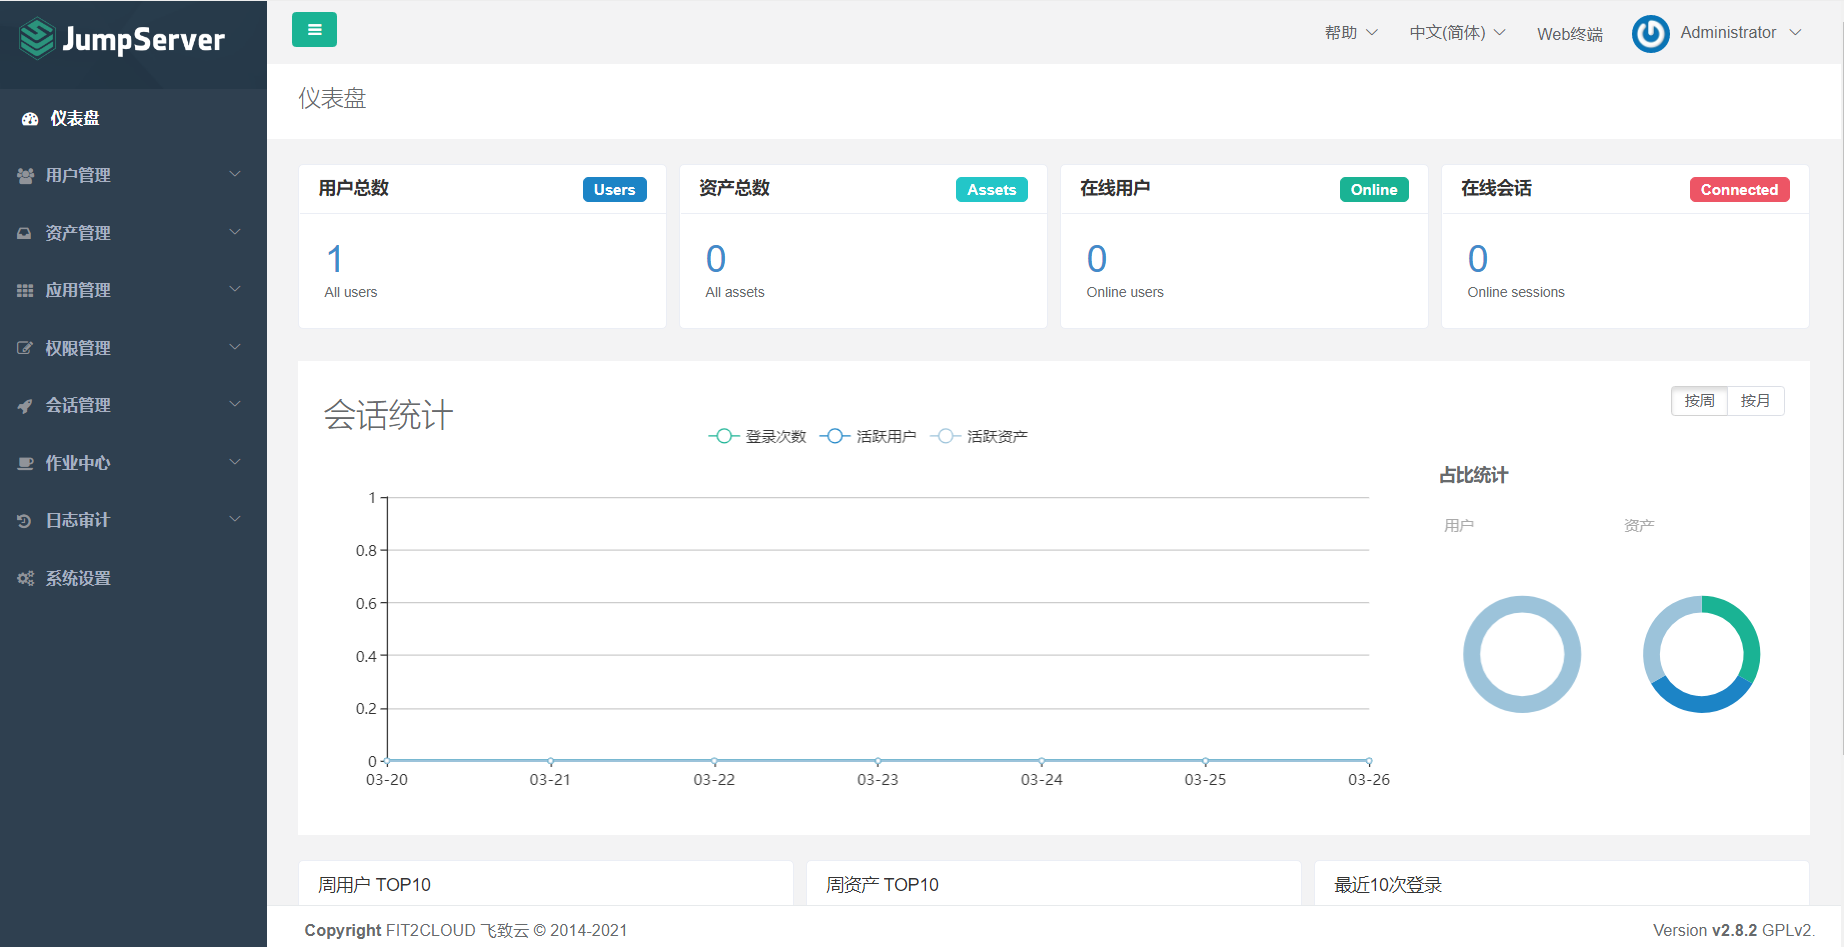
Task: Expand the 日志审计 sidebar chevron
Action: coord(235,519)
